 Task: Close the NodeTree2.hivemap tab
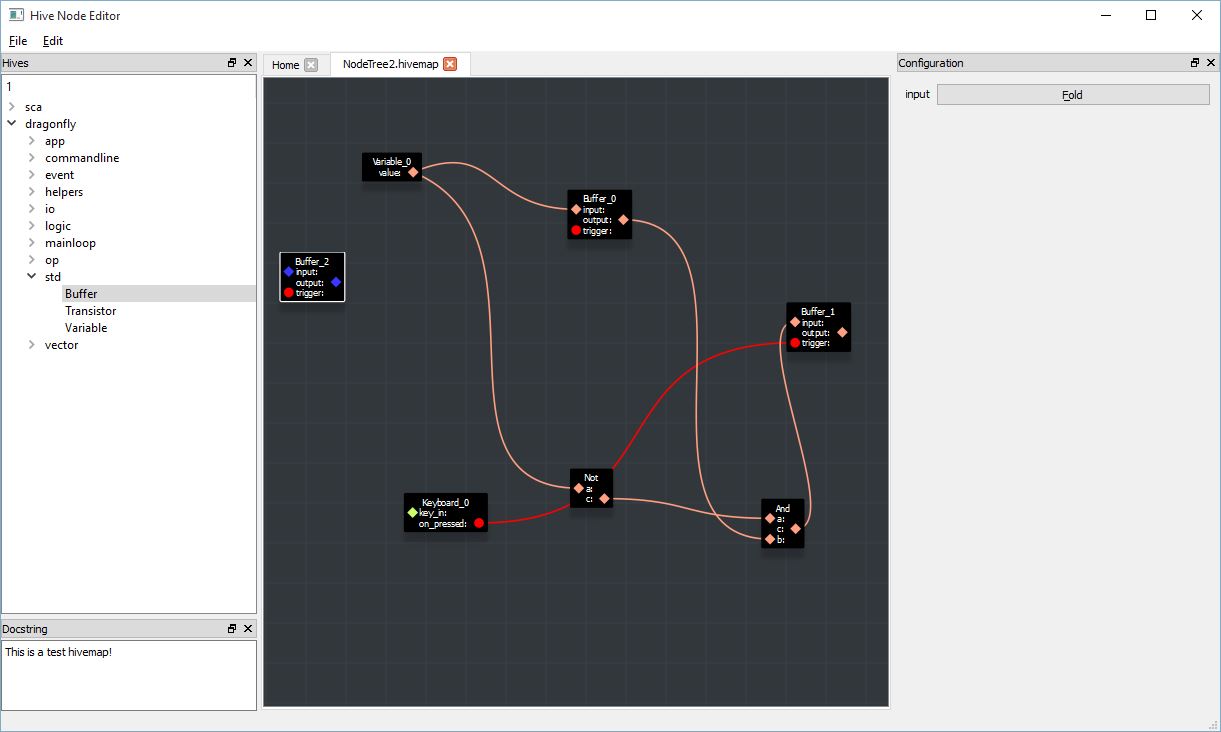tap(450, 64)
